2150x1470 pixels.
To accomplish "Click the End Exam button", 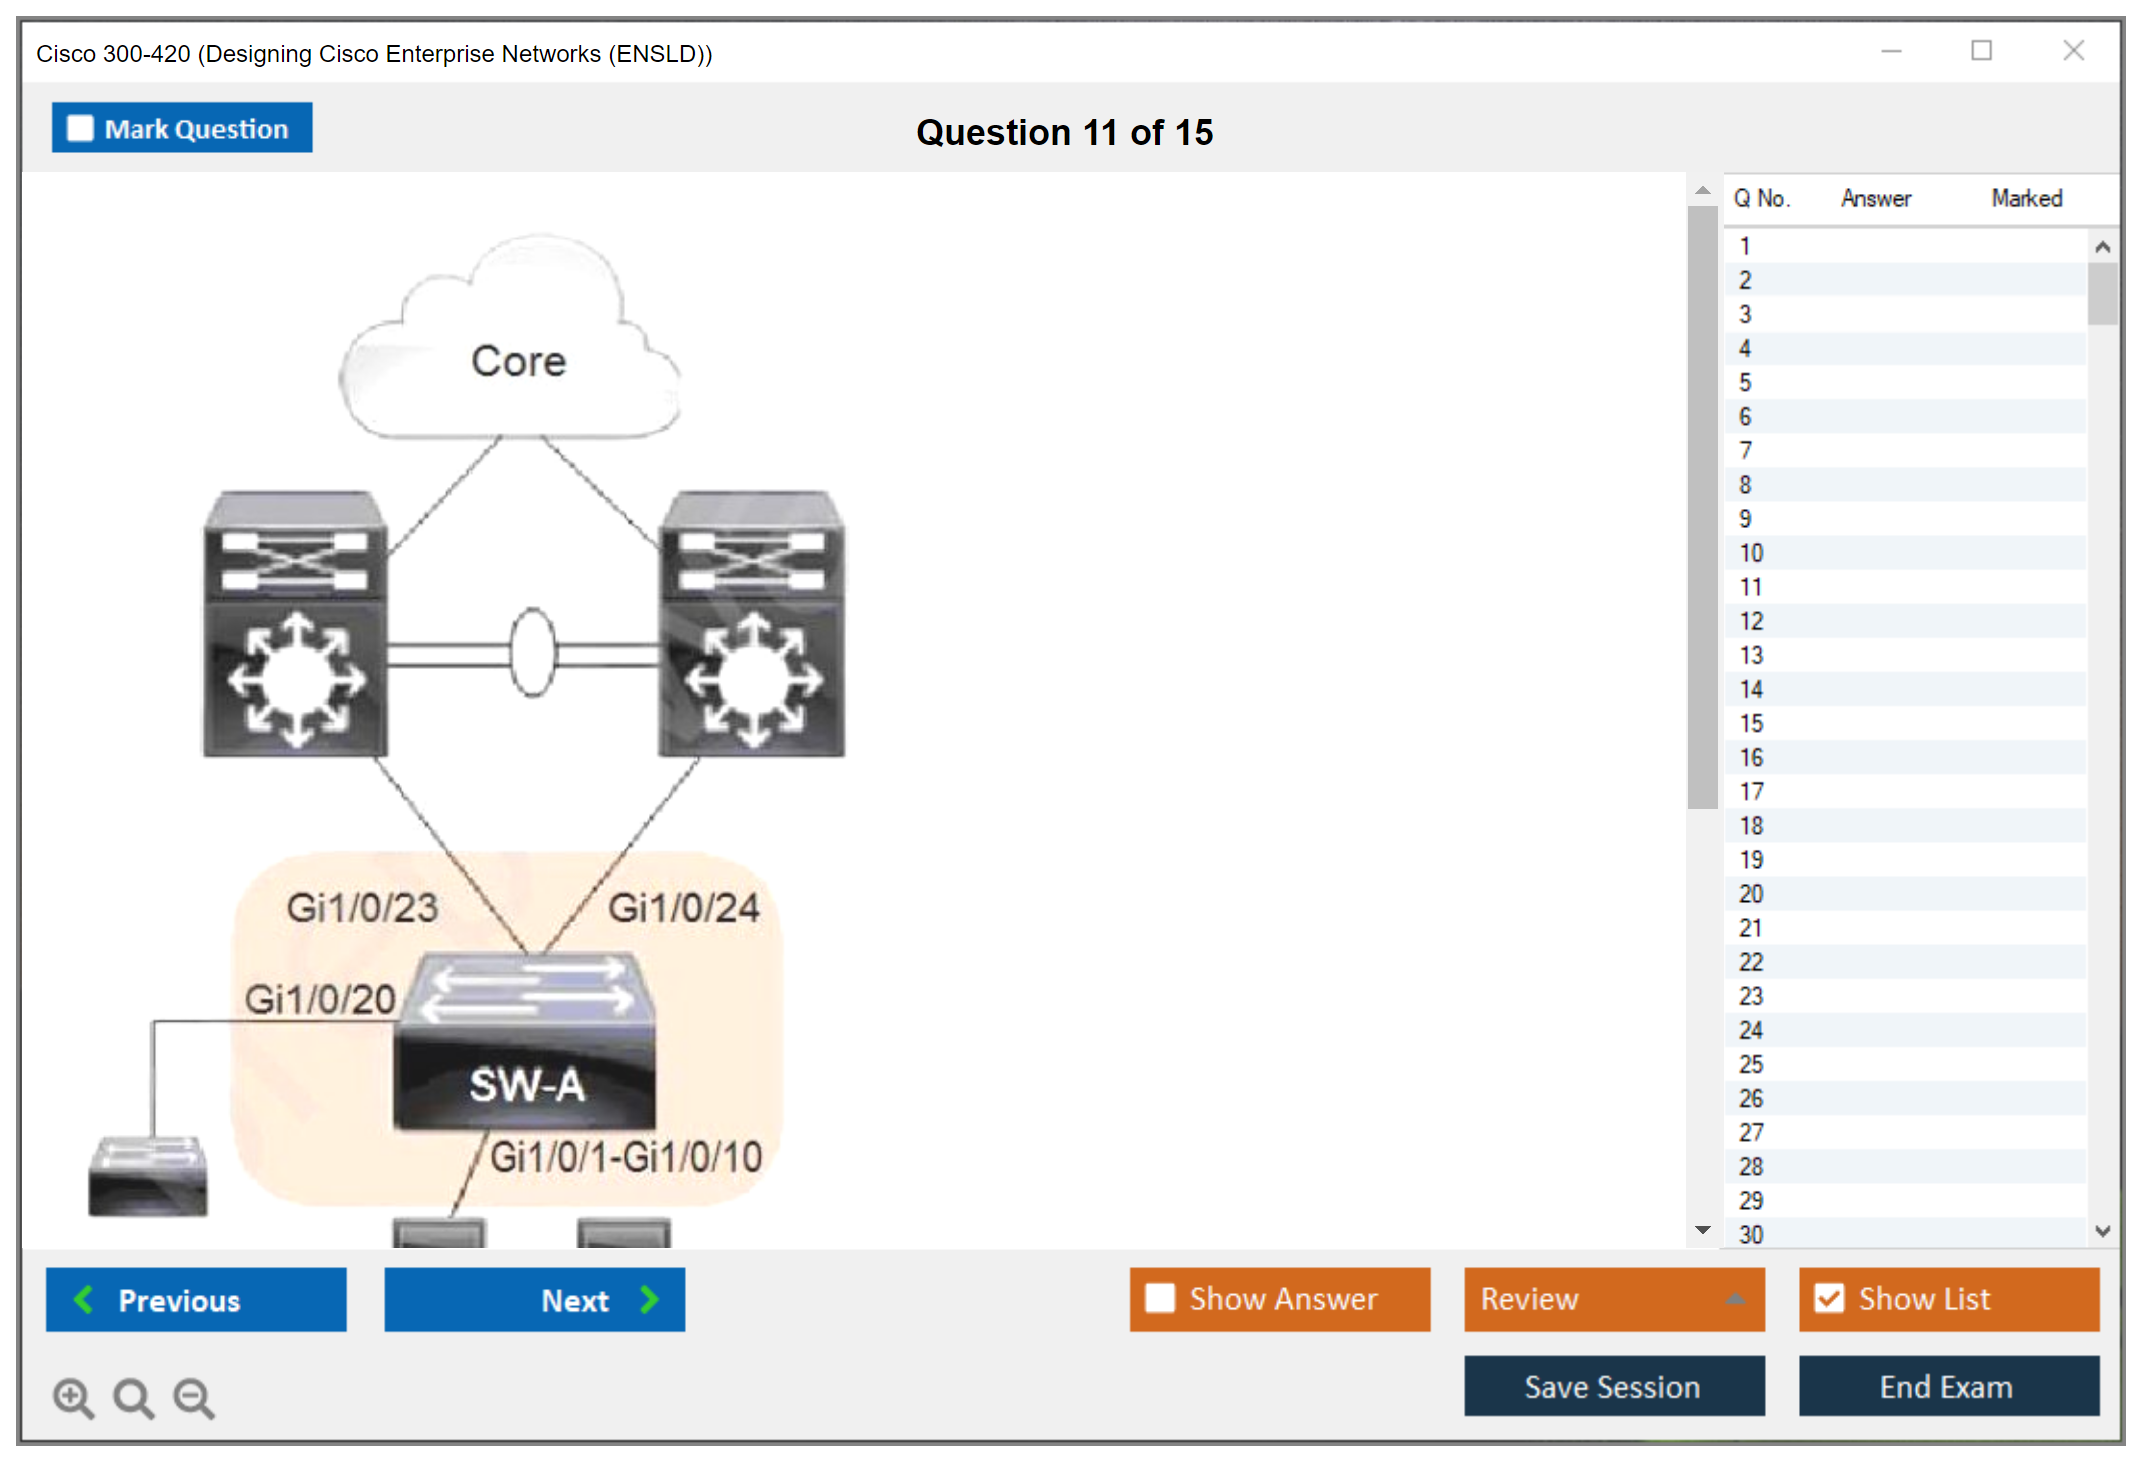I will 1947,1386.
